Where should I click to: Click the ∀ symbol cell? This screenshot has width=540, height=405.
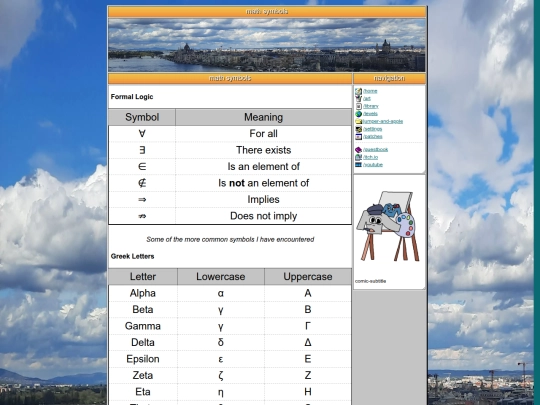pyautogui.click(x=142, y=134)
